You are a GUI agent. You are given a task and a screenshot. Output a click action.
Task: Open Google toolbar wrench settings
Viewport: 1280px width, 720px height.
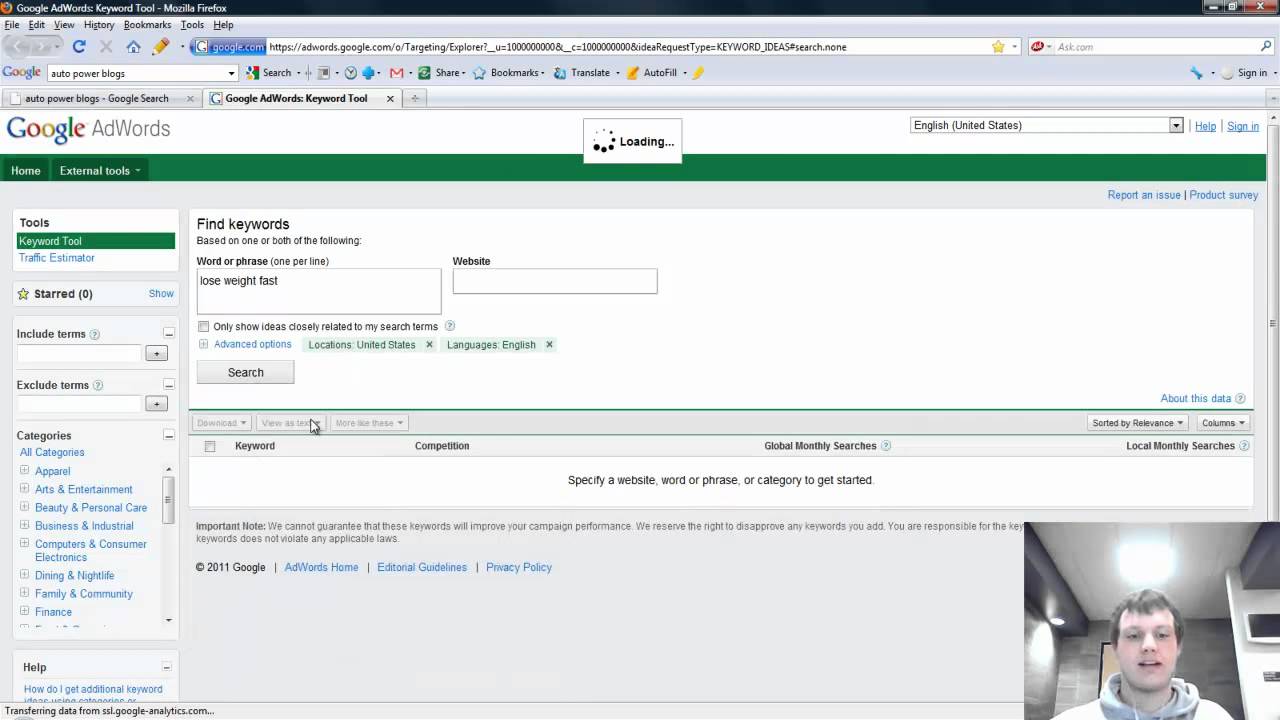(x=1196, y=73)
